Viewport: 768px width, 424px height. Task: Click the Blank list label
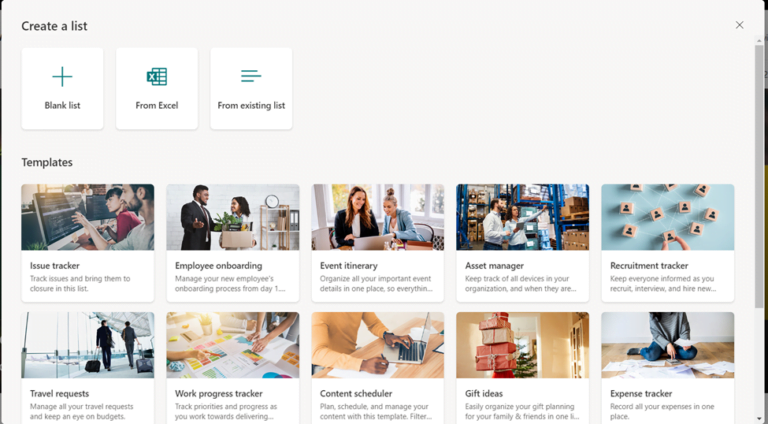pyautogui.click(x=62, y=105)
